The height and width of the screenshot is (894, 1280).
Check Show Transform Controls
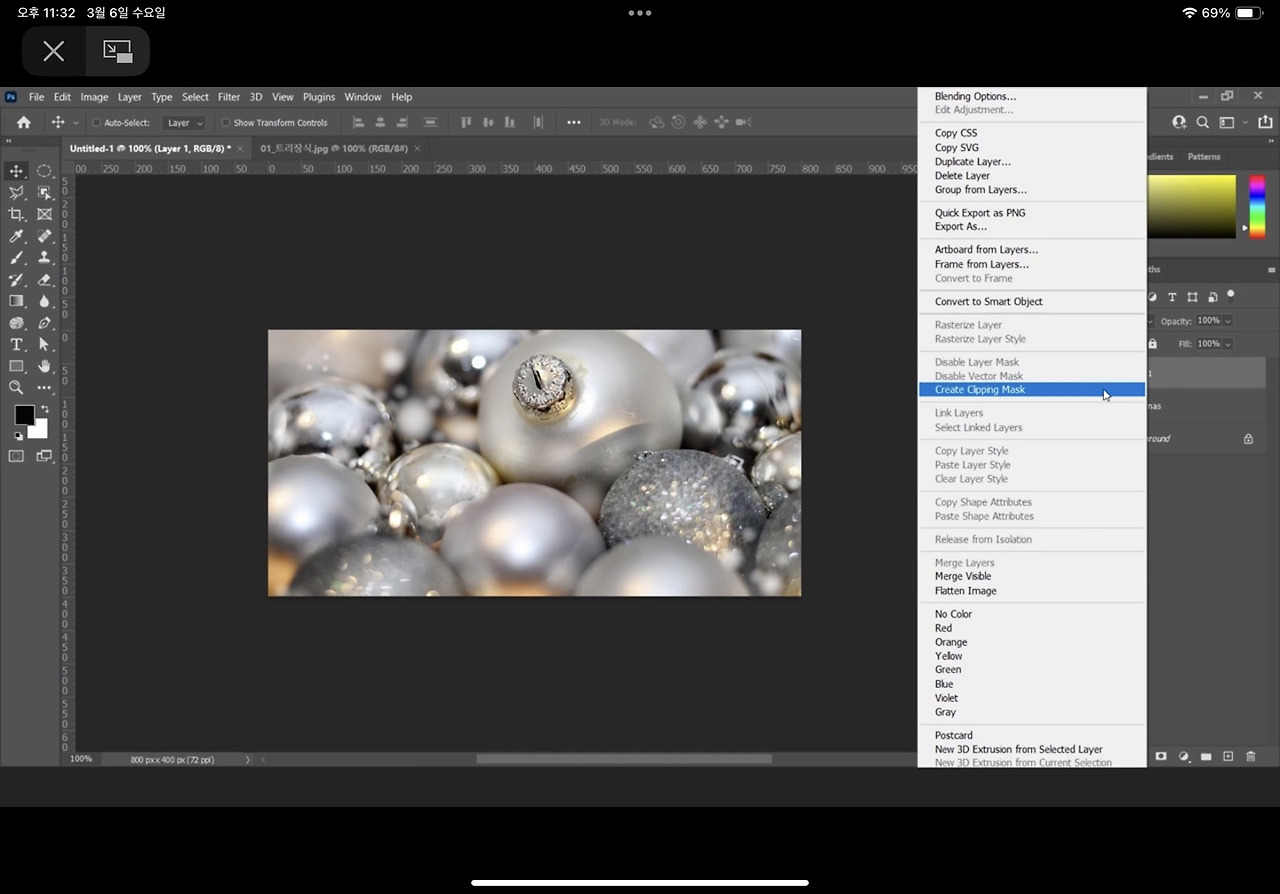pyautogui.click(x=225, y=123)
